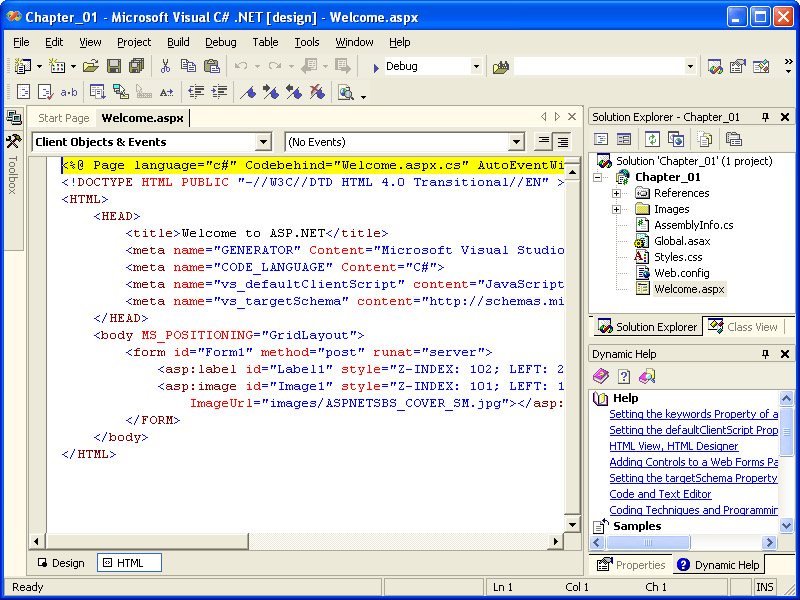Image resolution: width=800 pixels, height=600 pixels.
Task: Click the Toggle Bookmark flag icon
Action: point(248,92)
